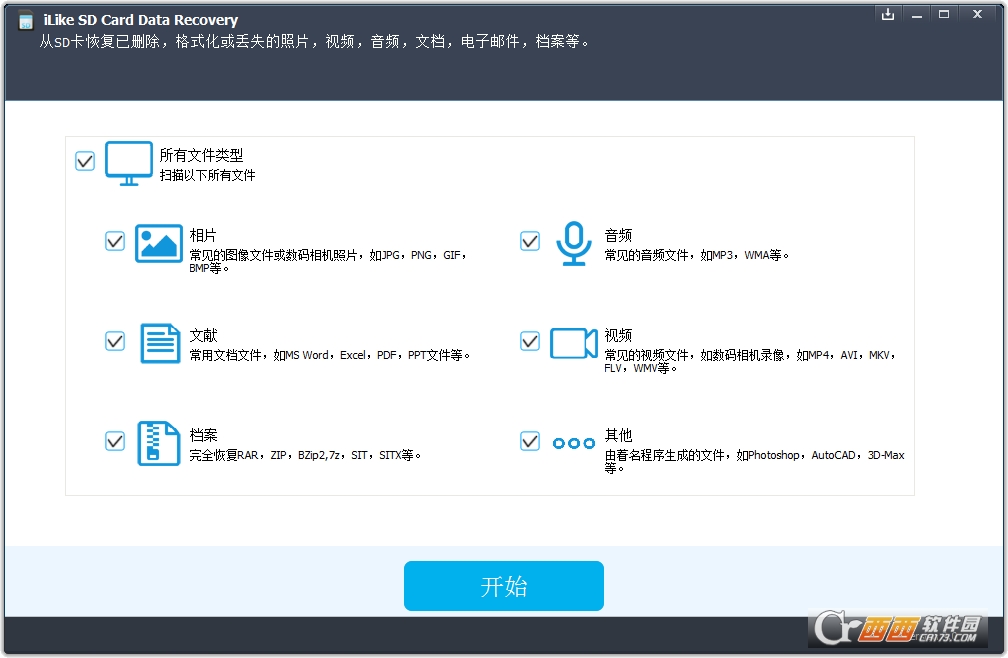
Task: Deselect the 其他 other files checkbox
Action: coord(530,441)
